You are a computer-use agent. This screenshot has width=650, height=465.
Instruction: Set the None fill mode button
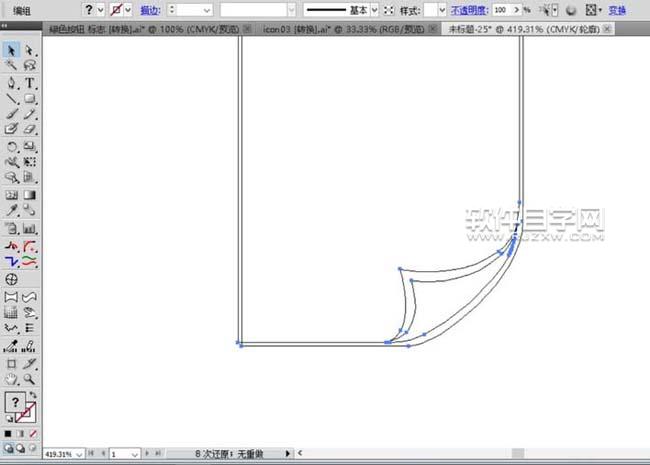coord(33,434)
